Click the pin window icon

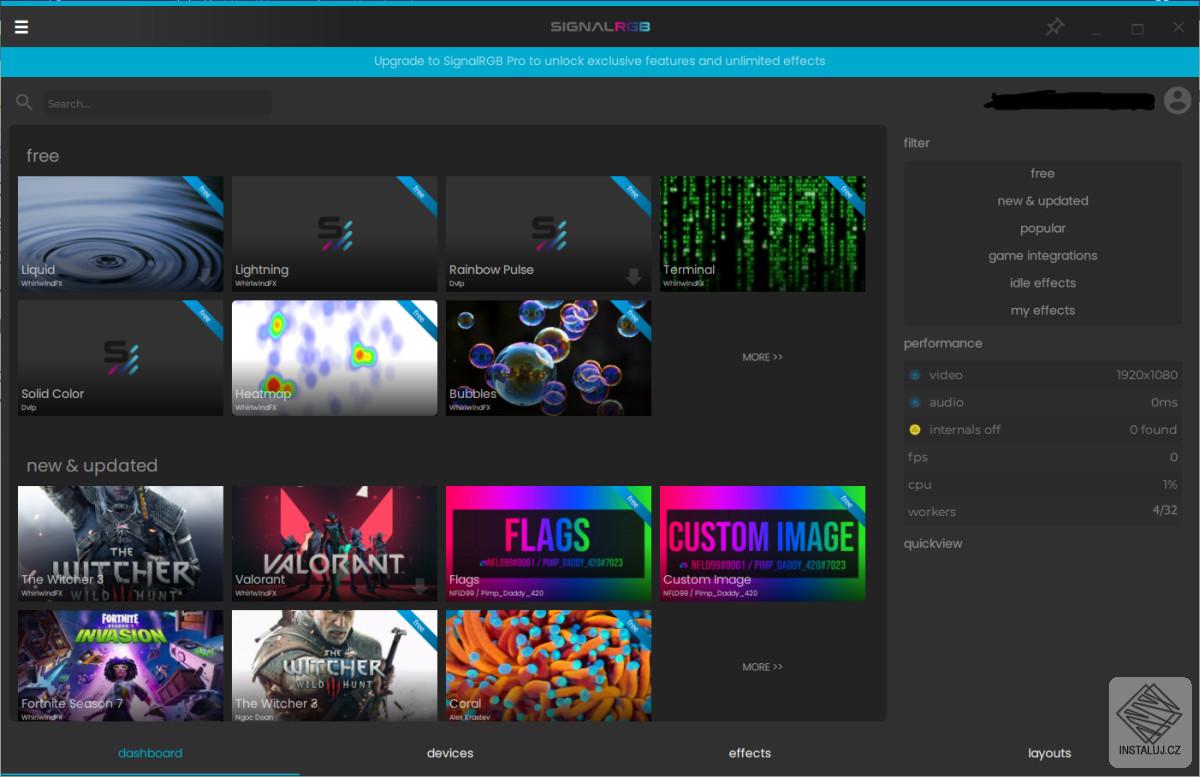(1055, 27)
